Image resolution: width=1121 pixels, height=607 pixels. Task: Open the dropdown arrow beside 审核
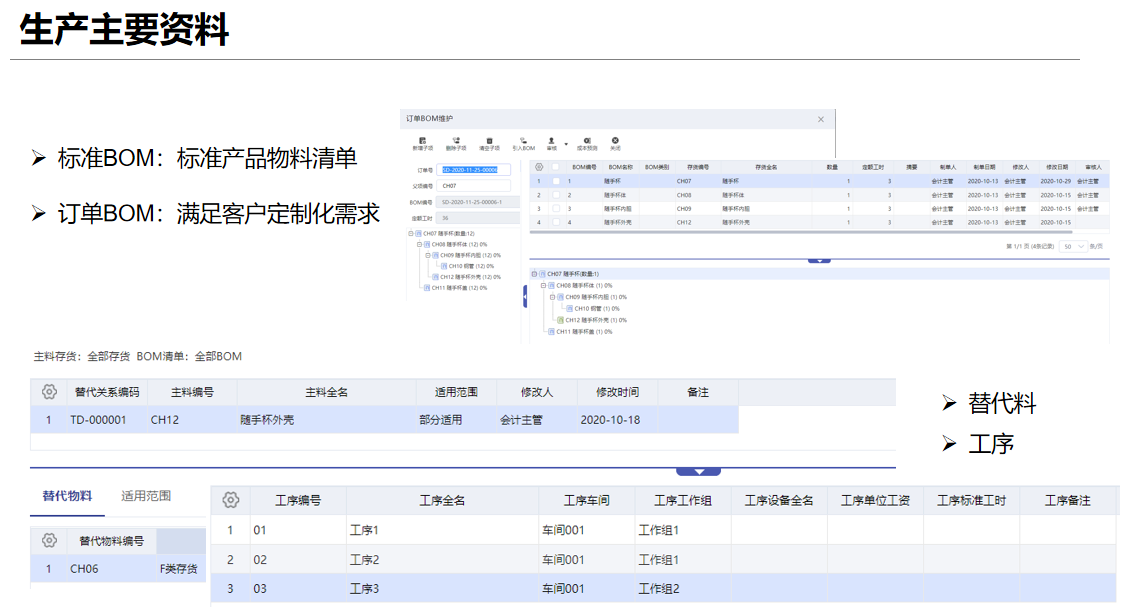(566, 144)
